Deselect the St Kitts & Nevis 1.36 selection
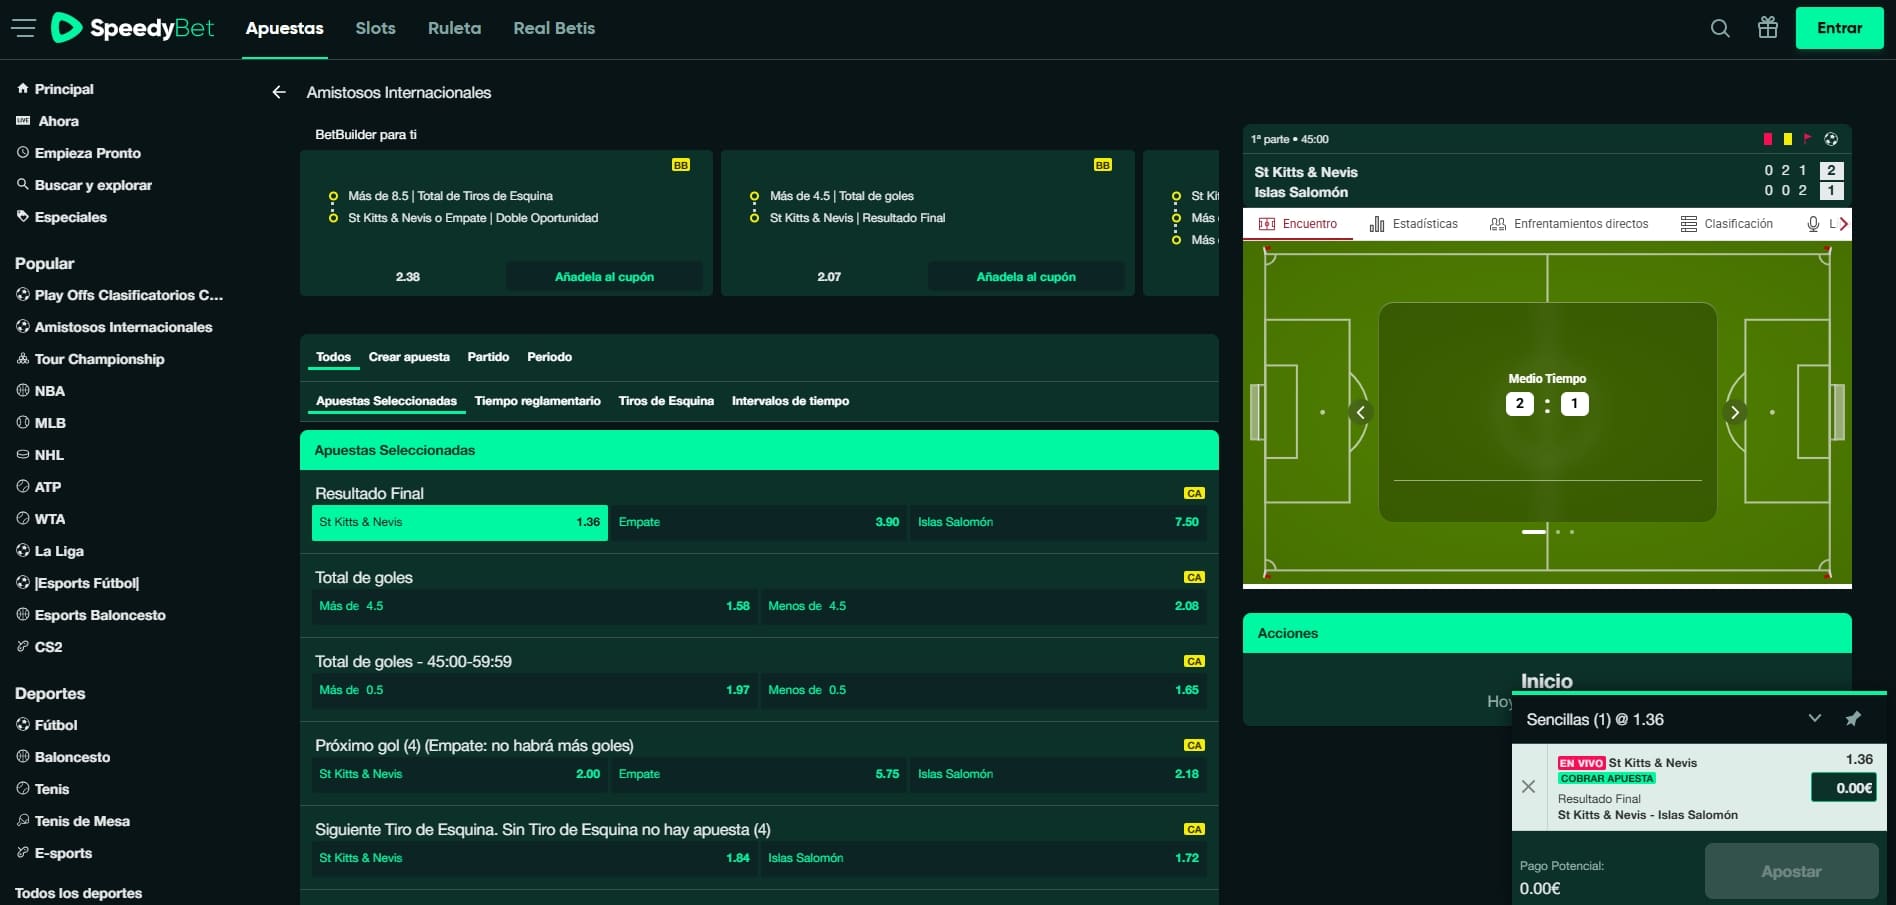Screen dimensions: 1896x905 pyautogui.click(x=459, y=521)
